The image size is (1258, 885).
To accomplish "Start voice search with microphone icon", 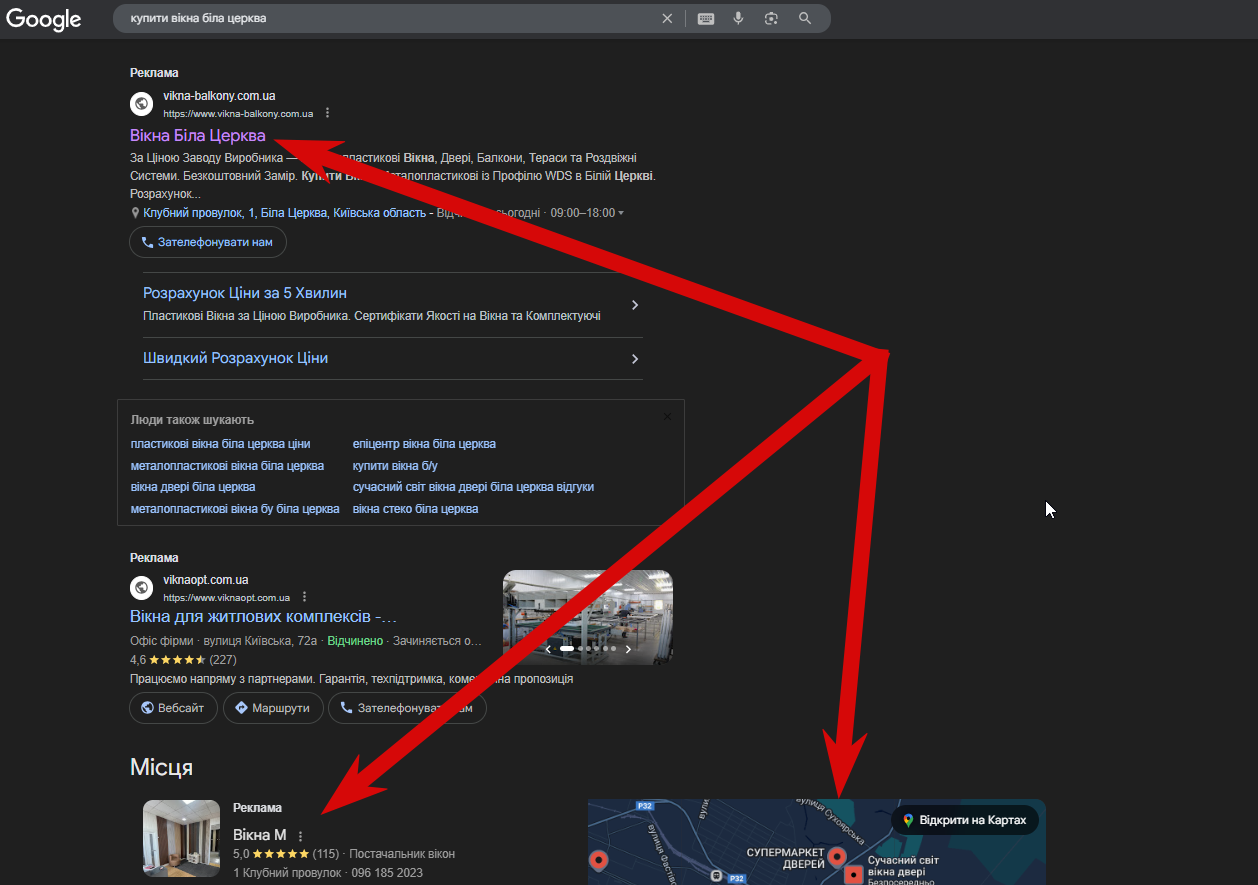I will click(738, 18).
